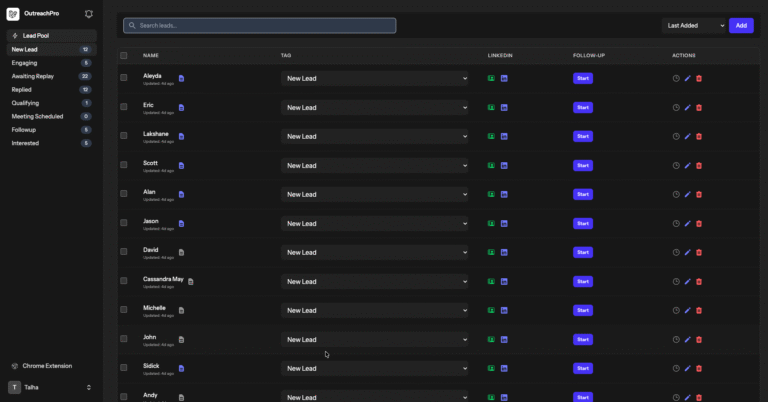The width and height of the screenshot is (768, 402).
Task: Open the Qualifying leads list
Action: (51, 103)
